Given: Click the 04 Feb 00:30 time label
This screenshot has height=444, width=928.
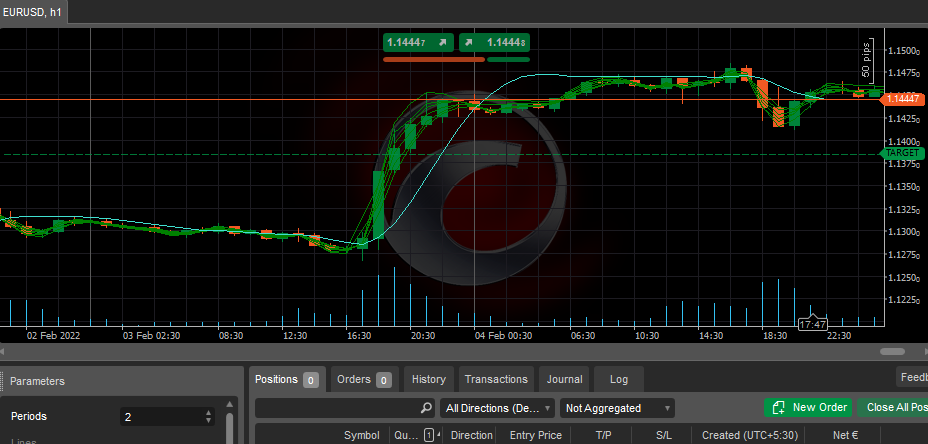Looking at the screenshot, I should [503, 336].
